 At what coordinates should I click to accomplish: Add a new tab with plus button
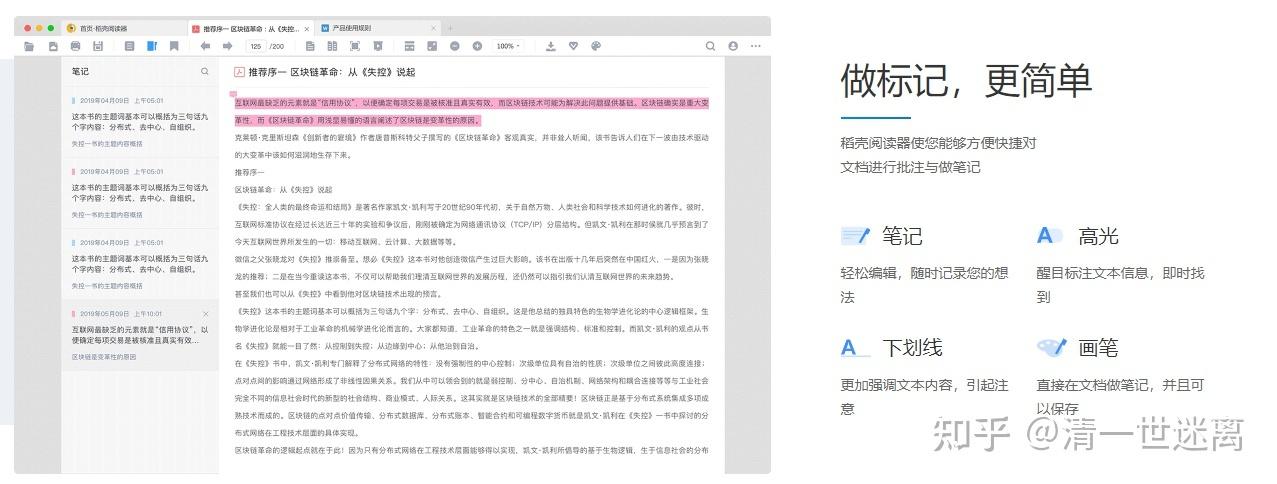click(450, 28)
